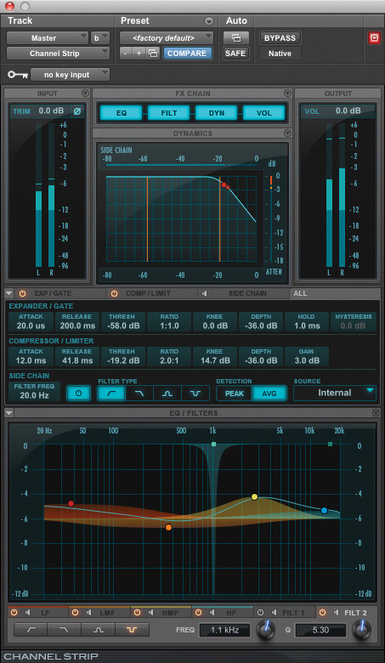Enable the FILT 1 power button
Image resolution: width=385 pixels, height=663 pixels.
261,612
